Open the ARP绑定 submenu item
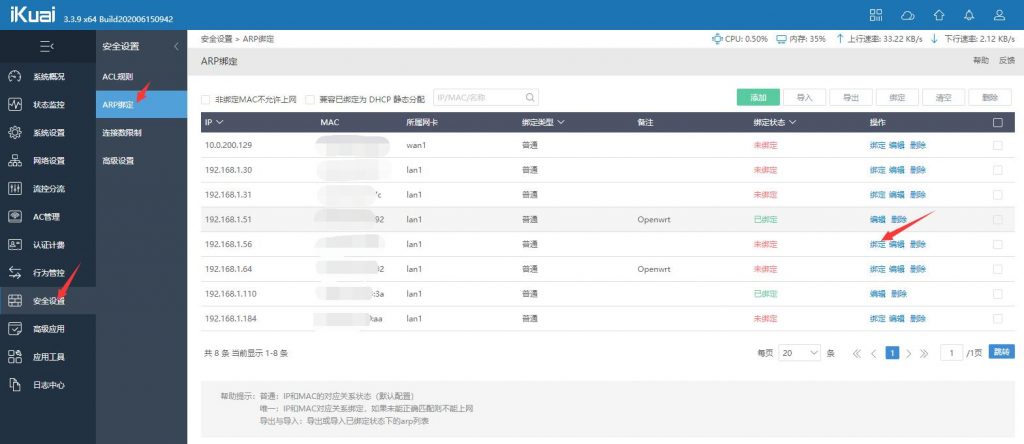 click(x=141, y=104)
